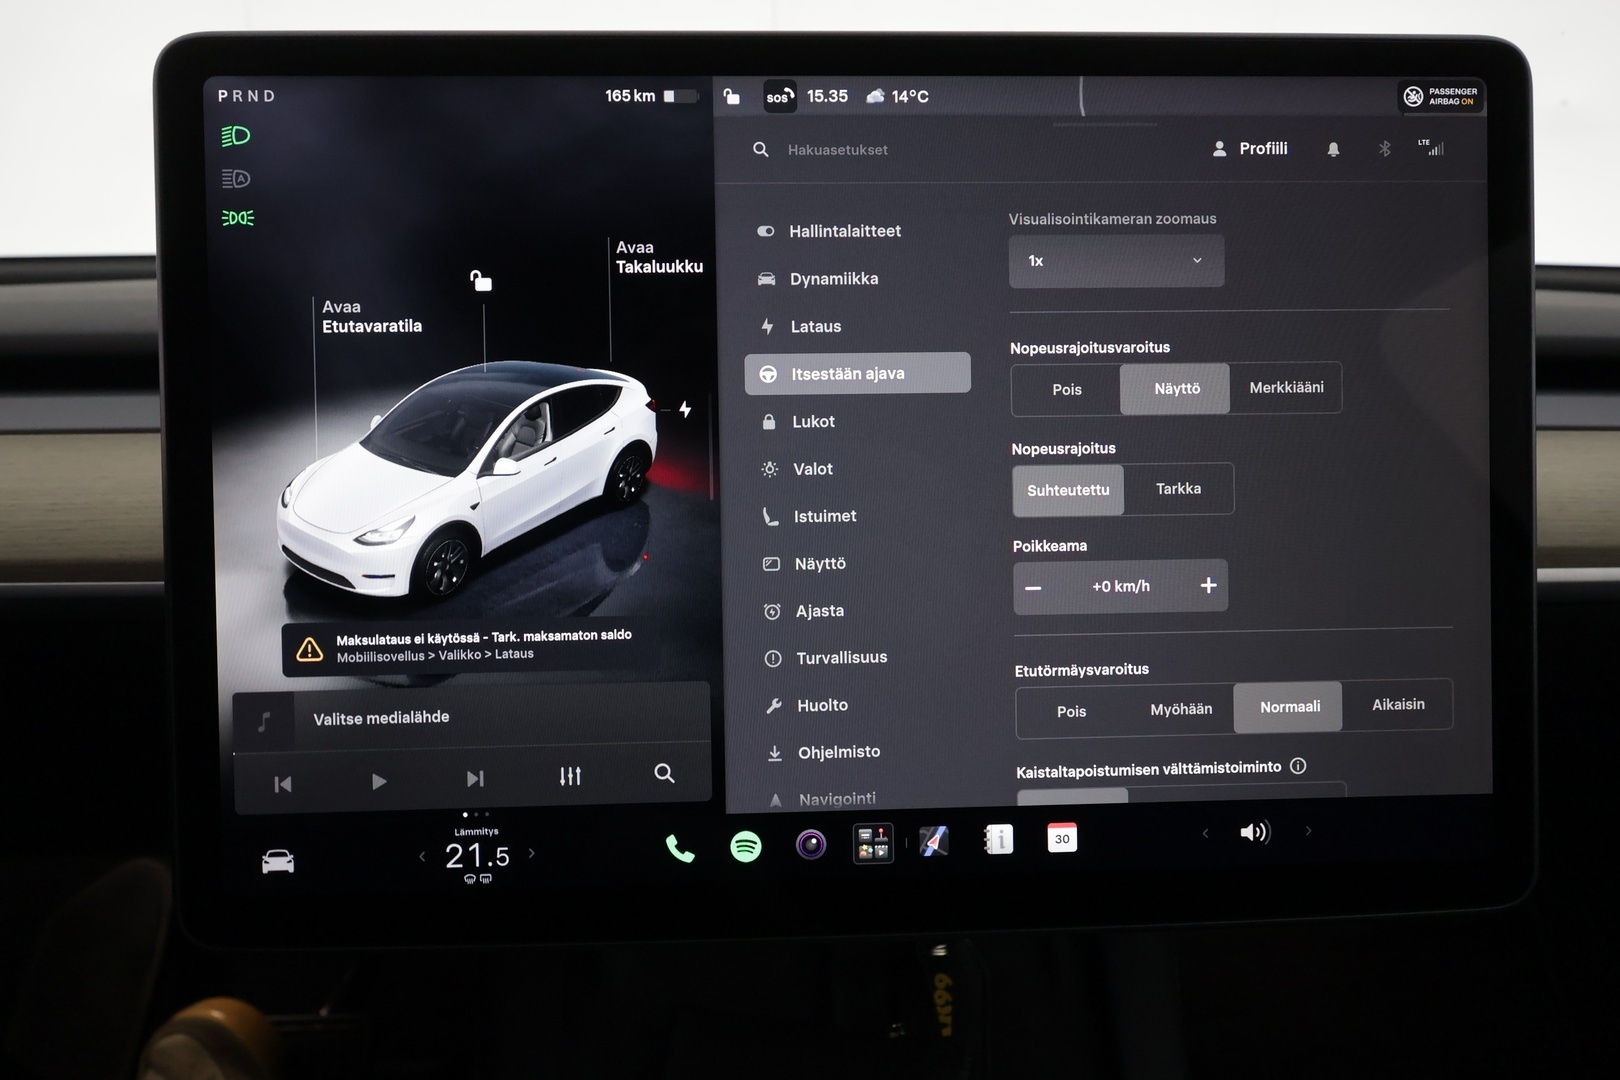Image resolution: width=1620 pixels, height=1080 pixels.
Task: Decrease Poikkeama offset with minus button
Action: 1034,587
